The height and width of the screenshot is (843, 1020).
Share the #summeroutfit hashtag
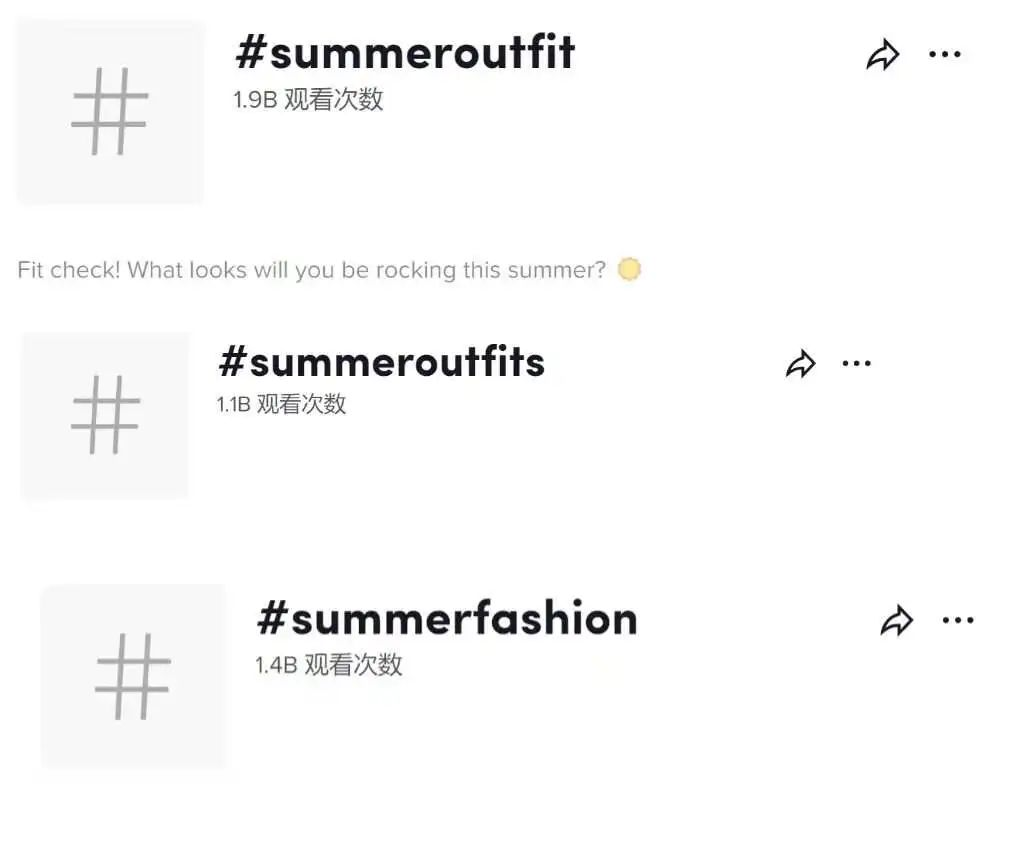[882, 56]
